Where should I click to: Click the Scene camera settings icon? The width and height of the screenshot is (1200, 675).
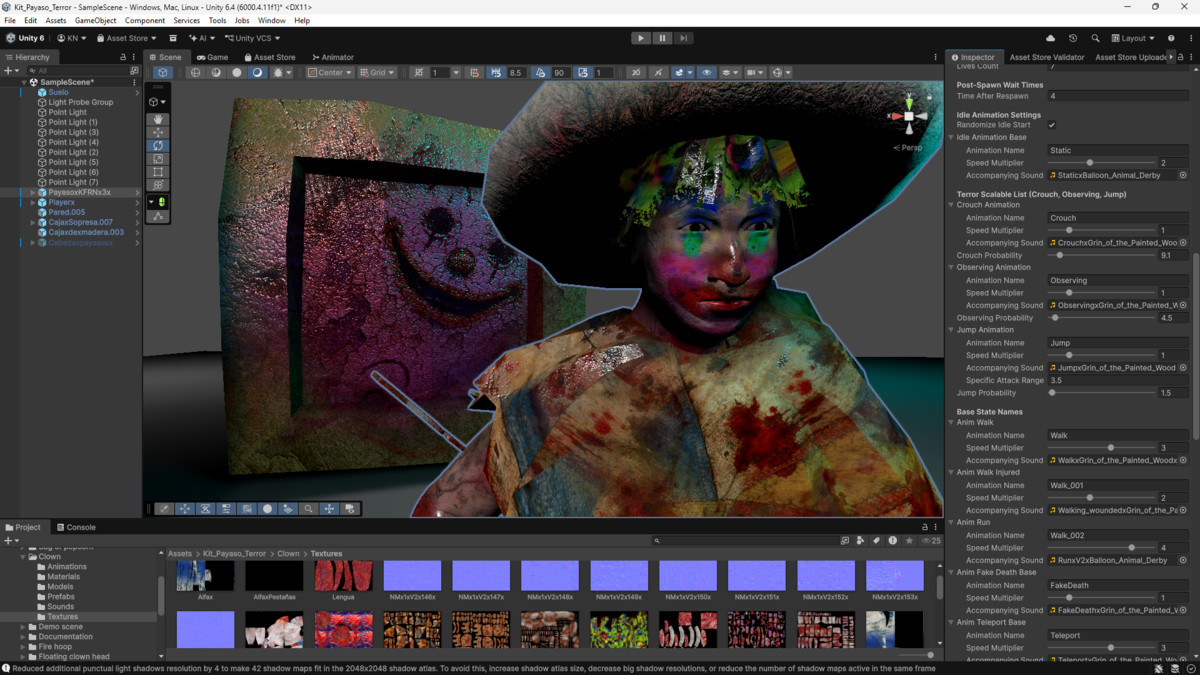click(755, 72)
